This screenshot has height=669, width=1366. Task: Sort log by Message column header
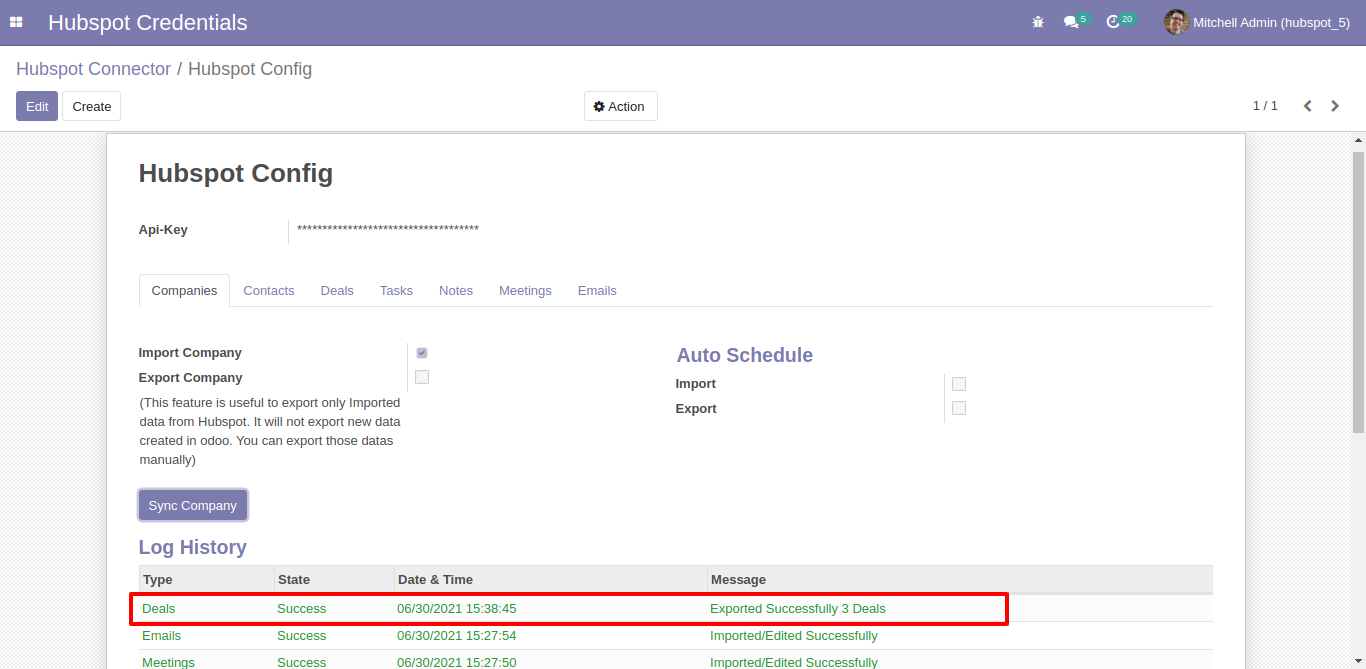coord(960,580)
